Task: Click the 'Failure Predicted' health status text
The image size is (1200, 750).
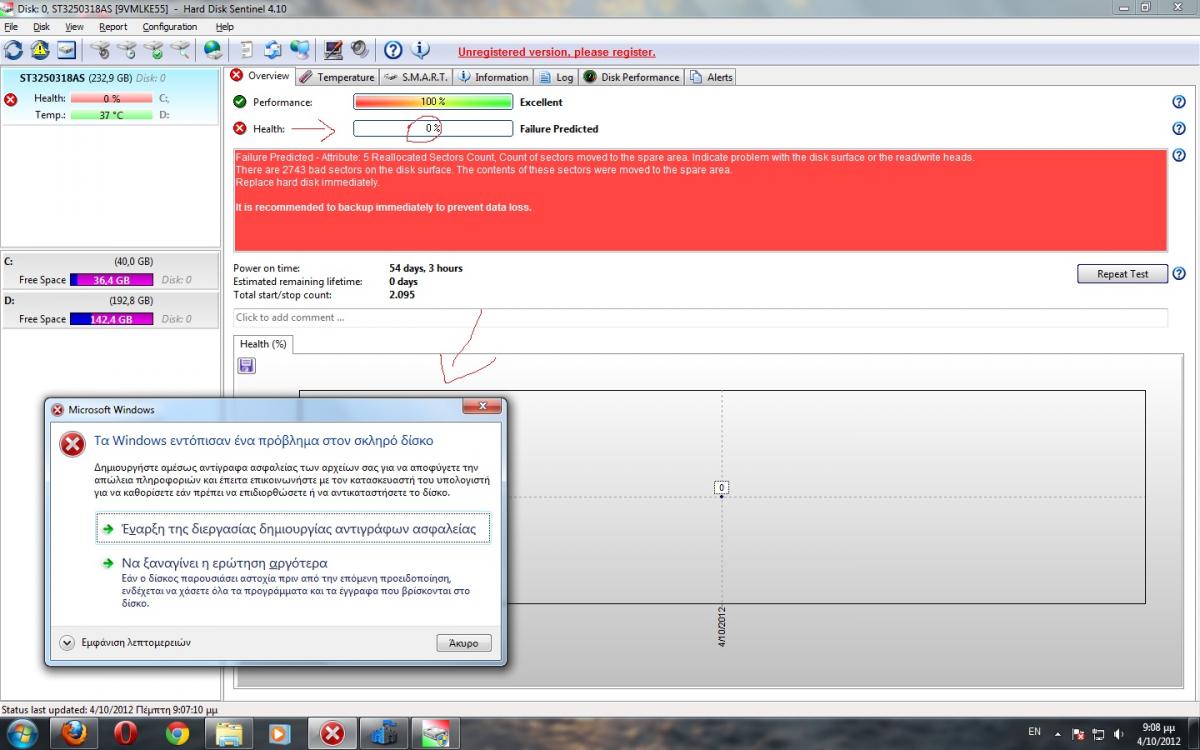Action: 559,129
